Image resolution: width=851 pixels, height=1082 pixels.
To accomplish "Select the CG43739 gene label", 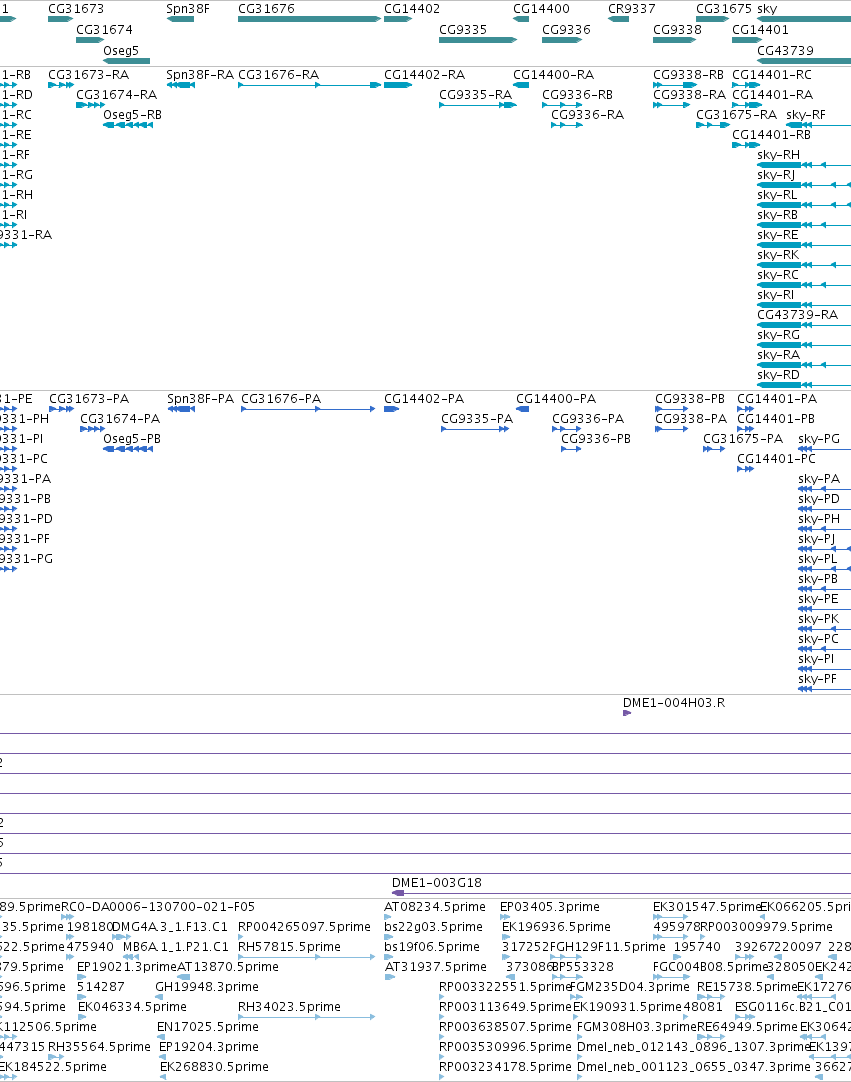I will click(x=785, y=50).
